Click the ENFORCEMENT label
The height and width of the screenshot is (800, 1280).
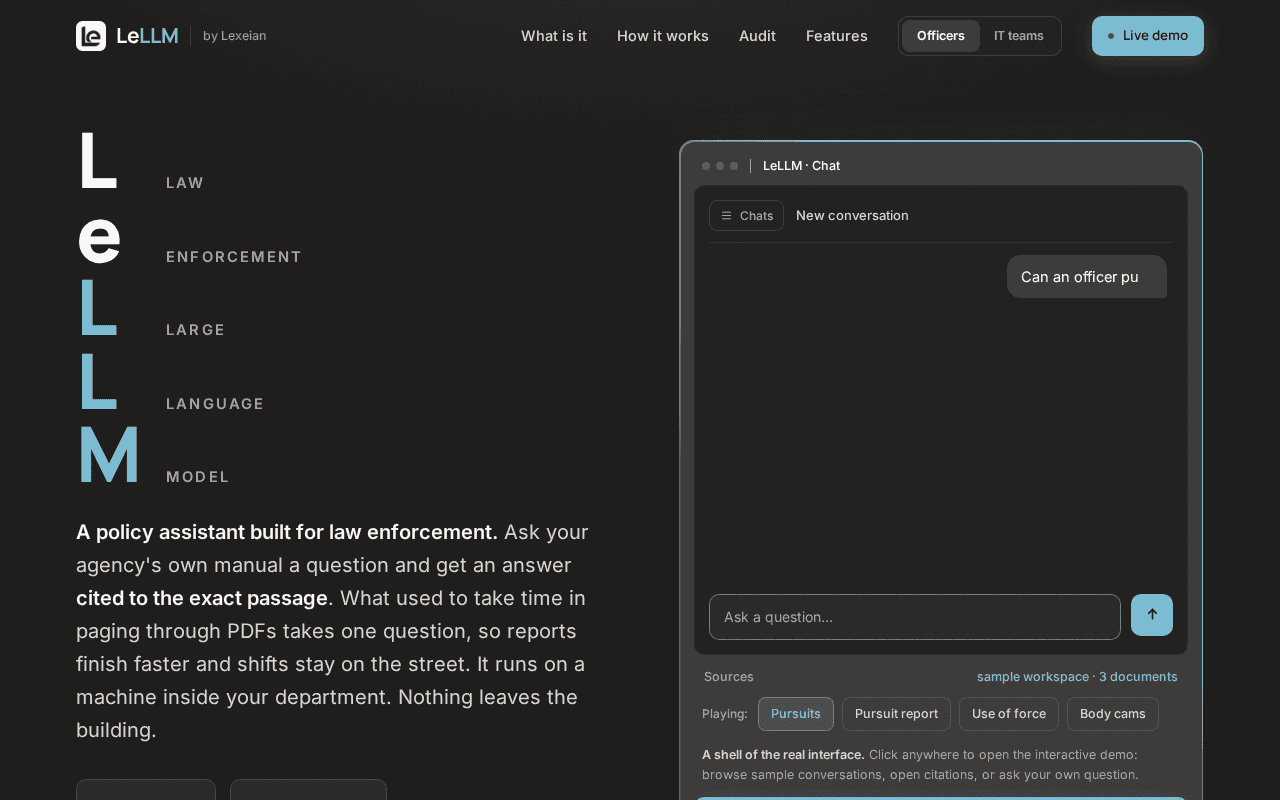(234, 257)
